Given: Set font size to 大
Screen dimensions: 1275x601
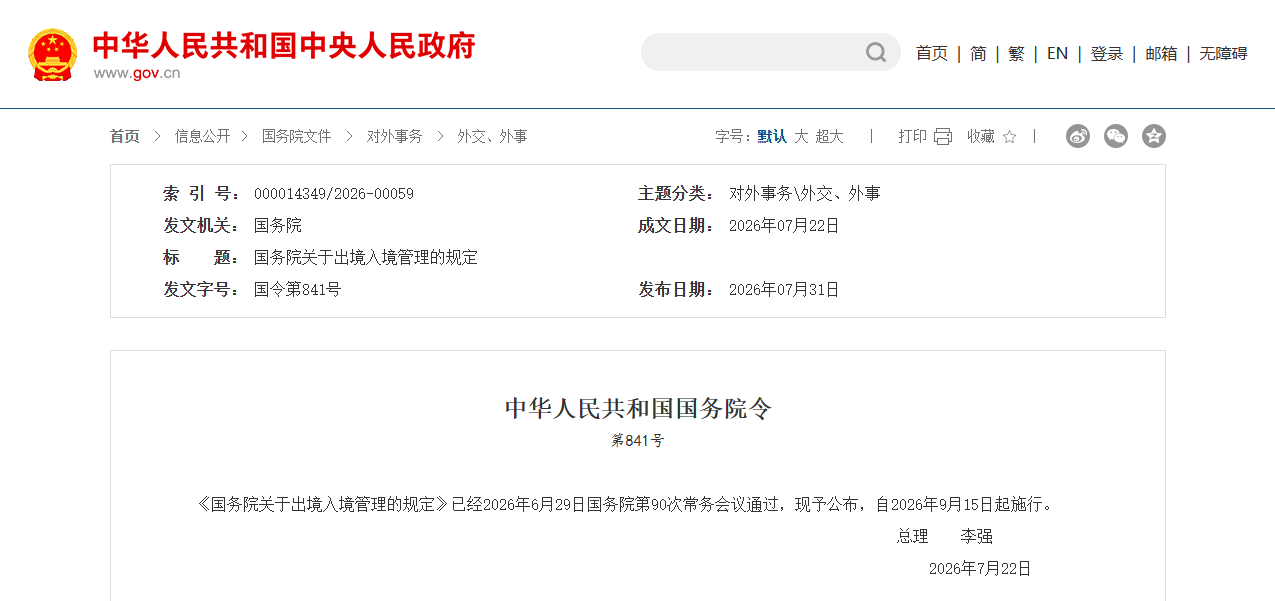Looking at the screenshot, I should pos(801,137).
